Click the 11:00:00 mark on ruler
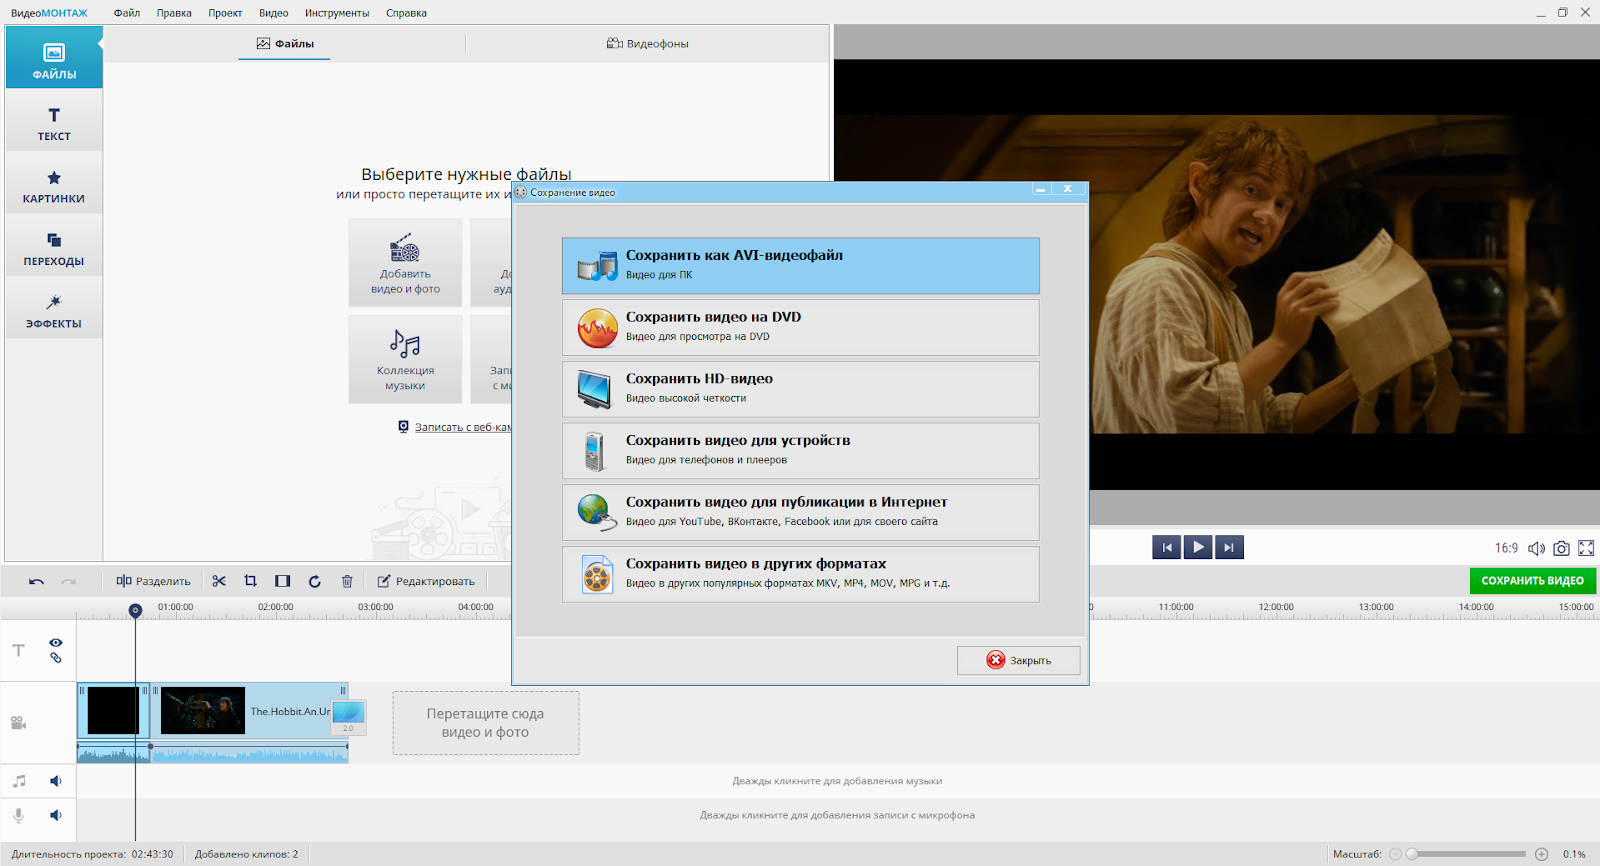The height and width of the screenshot is (866, 1600). click(x=1176, y=607)
